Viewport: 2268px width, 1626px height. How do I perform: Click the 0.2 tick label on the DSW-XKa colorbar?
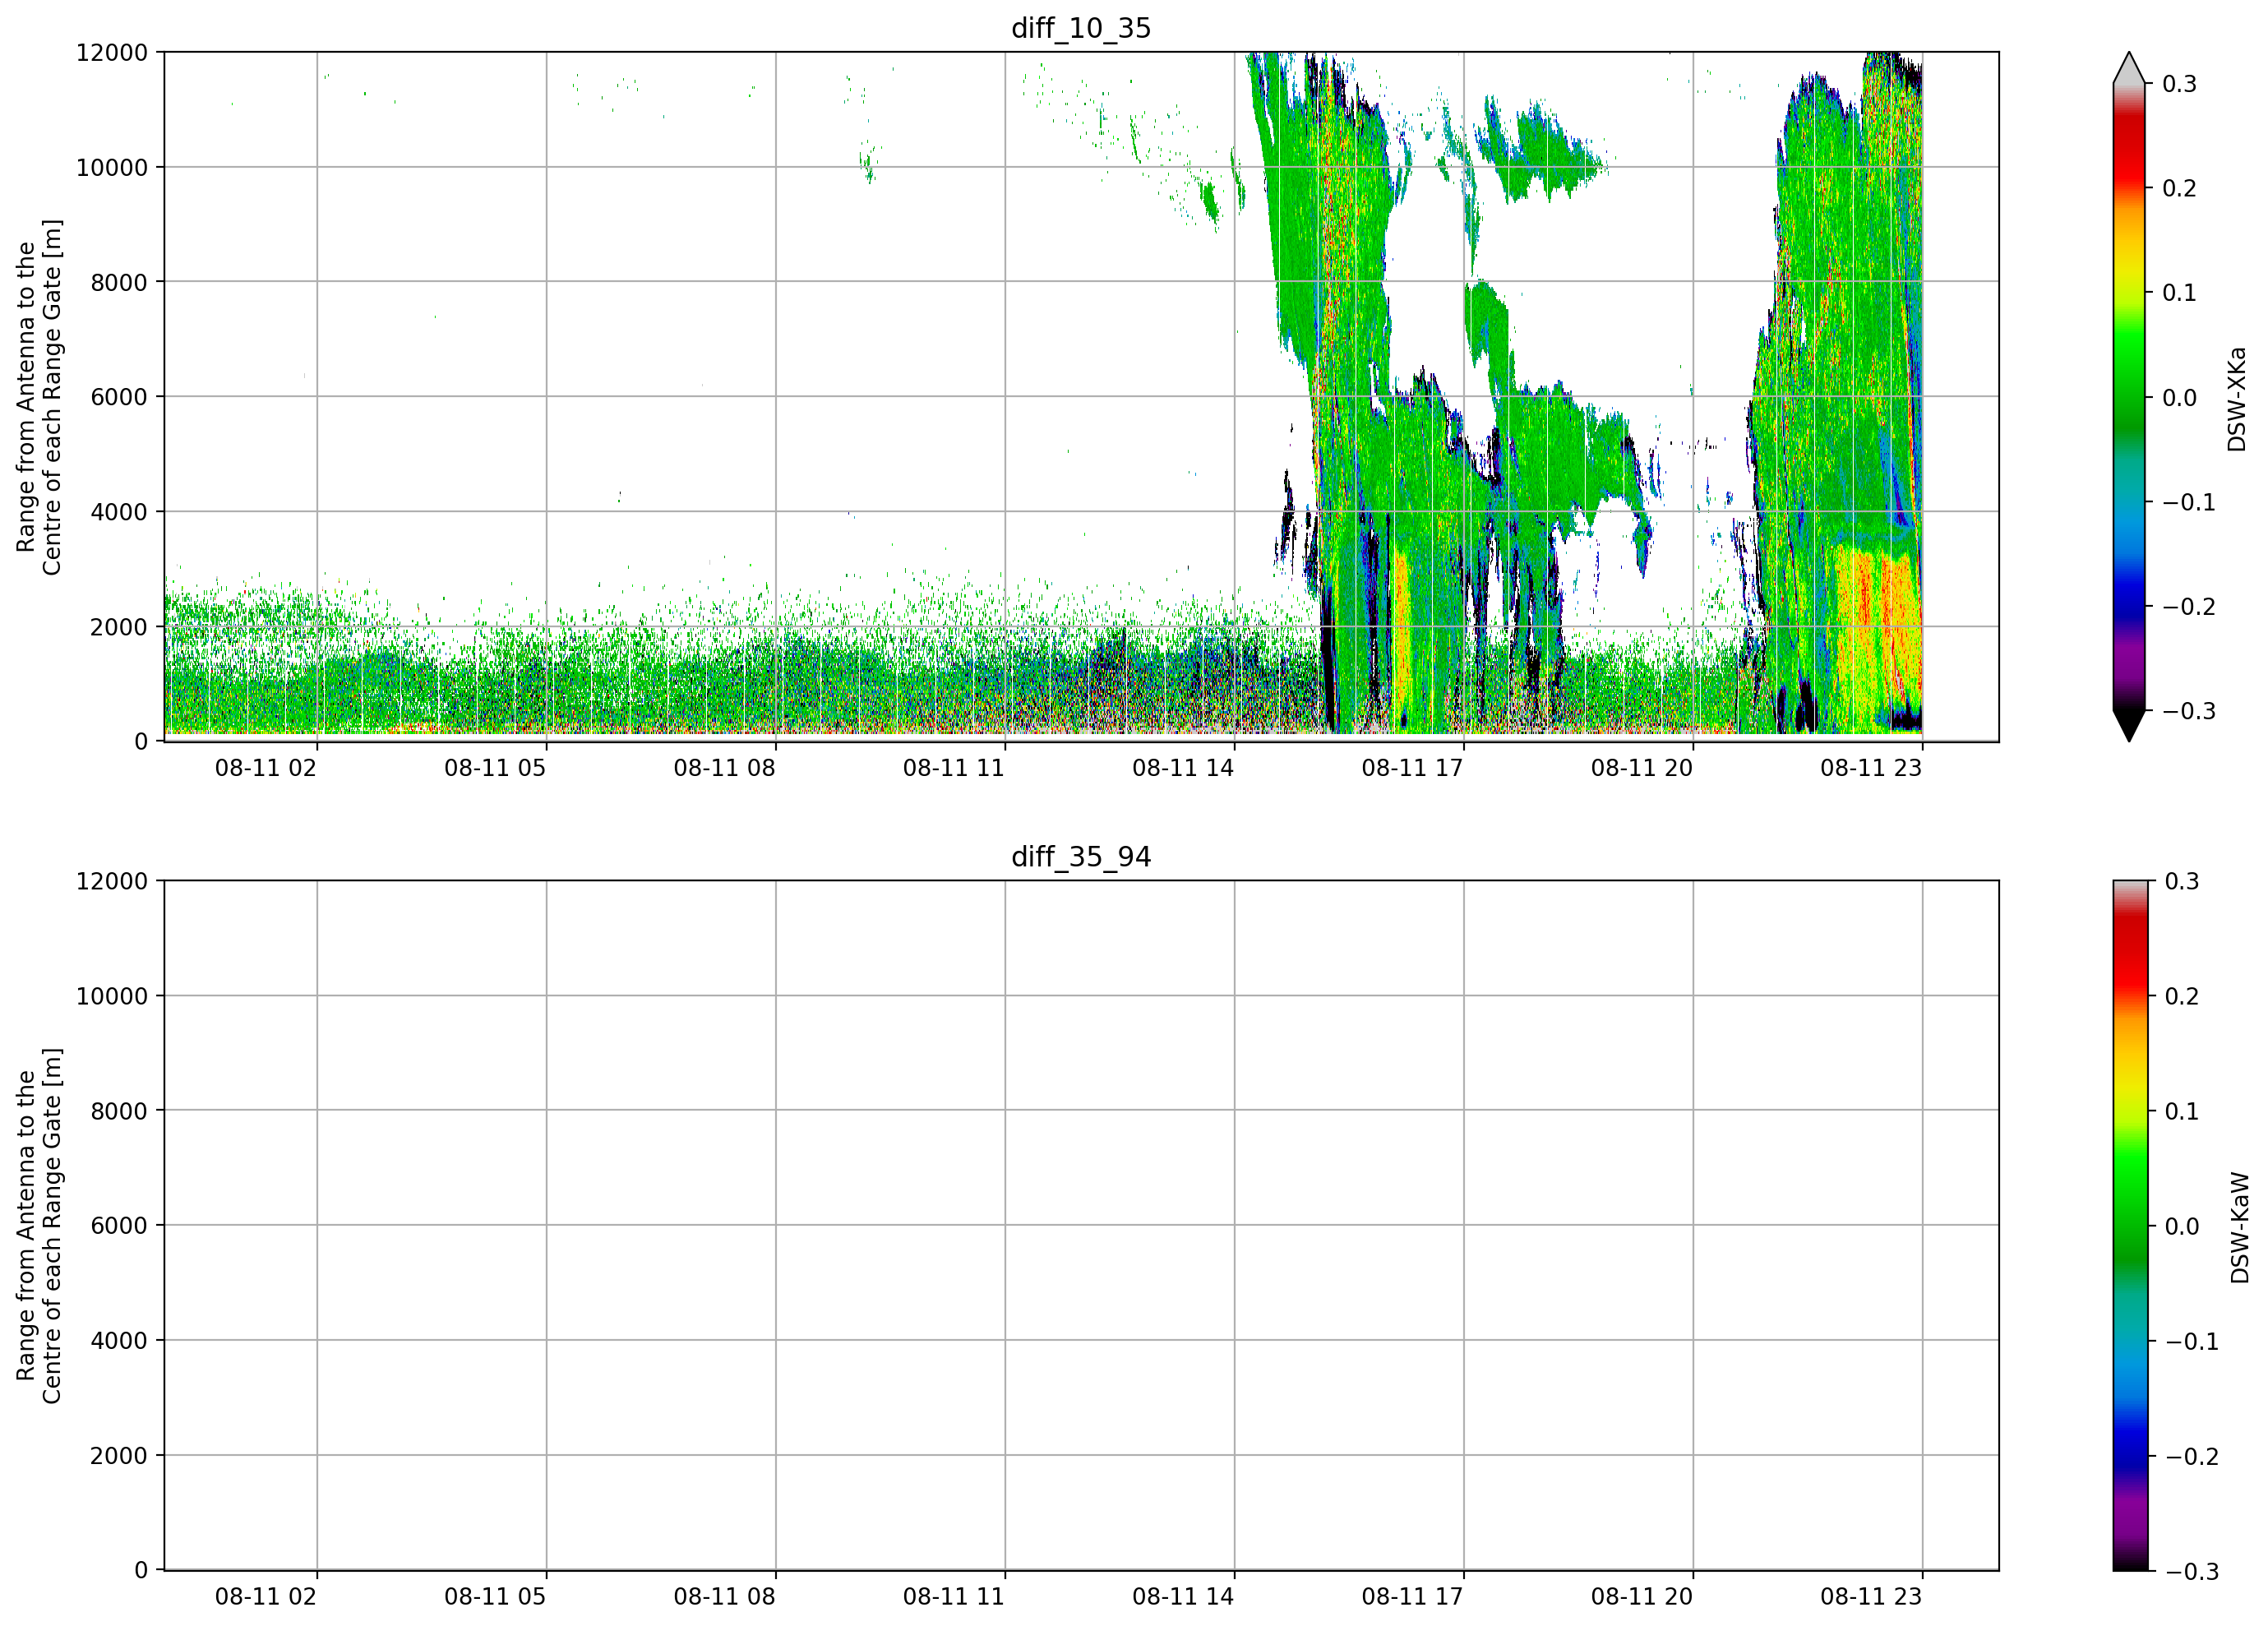[x=2180, y=188]
